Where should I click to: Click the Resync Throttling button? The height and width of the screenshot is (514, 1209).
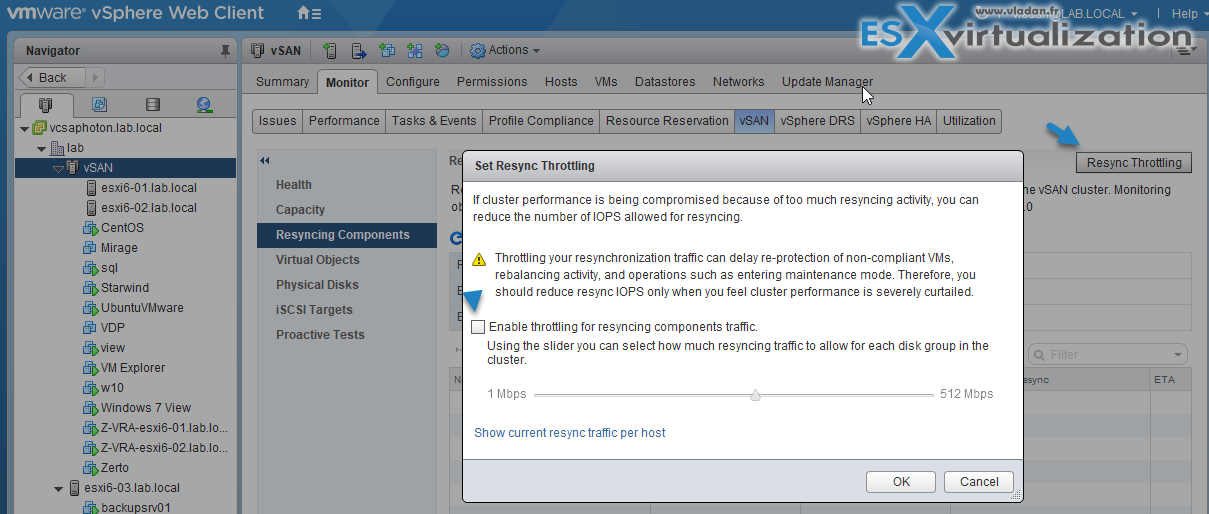(1133, 162)
